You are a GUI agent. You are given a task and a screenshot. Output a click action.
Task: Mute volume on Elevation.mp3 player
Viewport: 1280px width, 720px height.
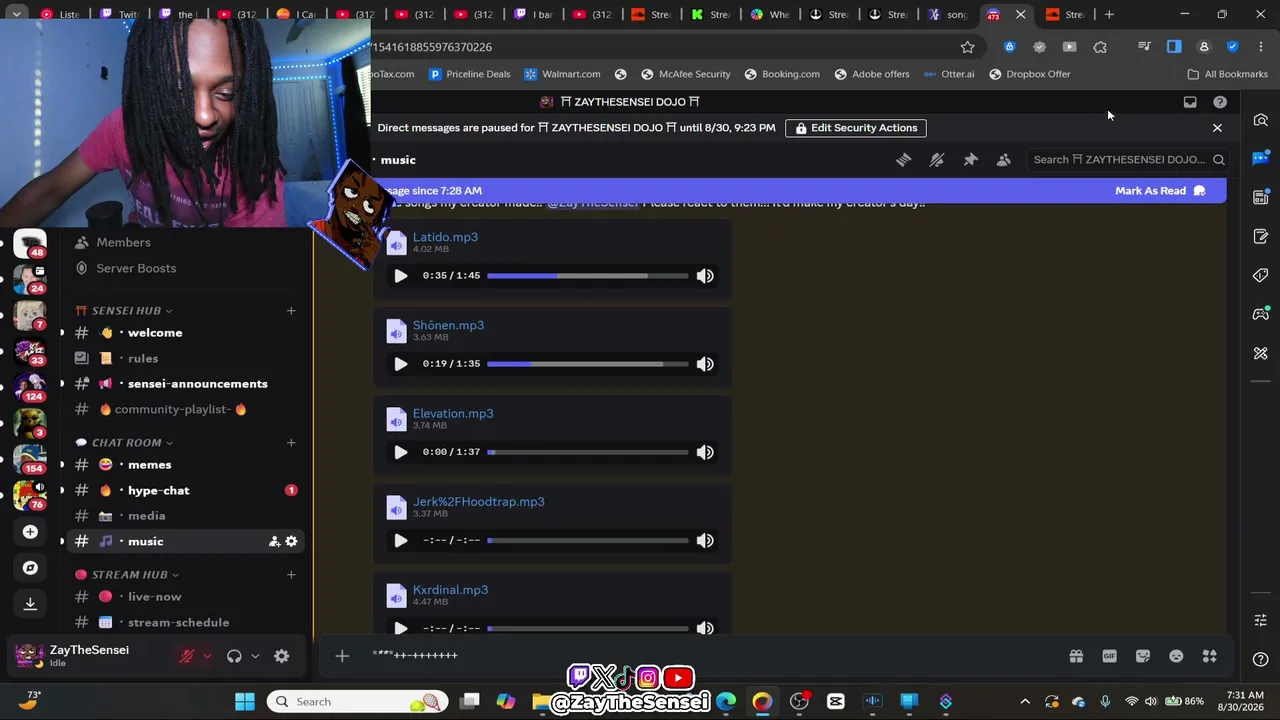coord(705,452)
